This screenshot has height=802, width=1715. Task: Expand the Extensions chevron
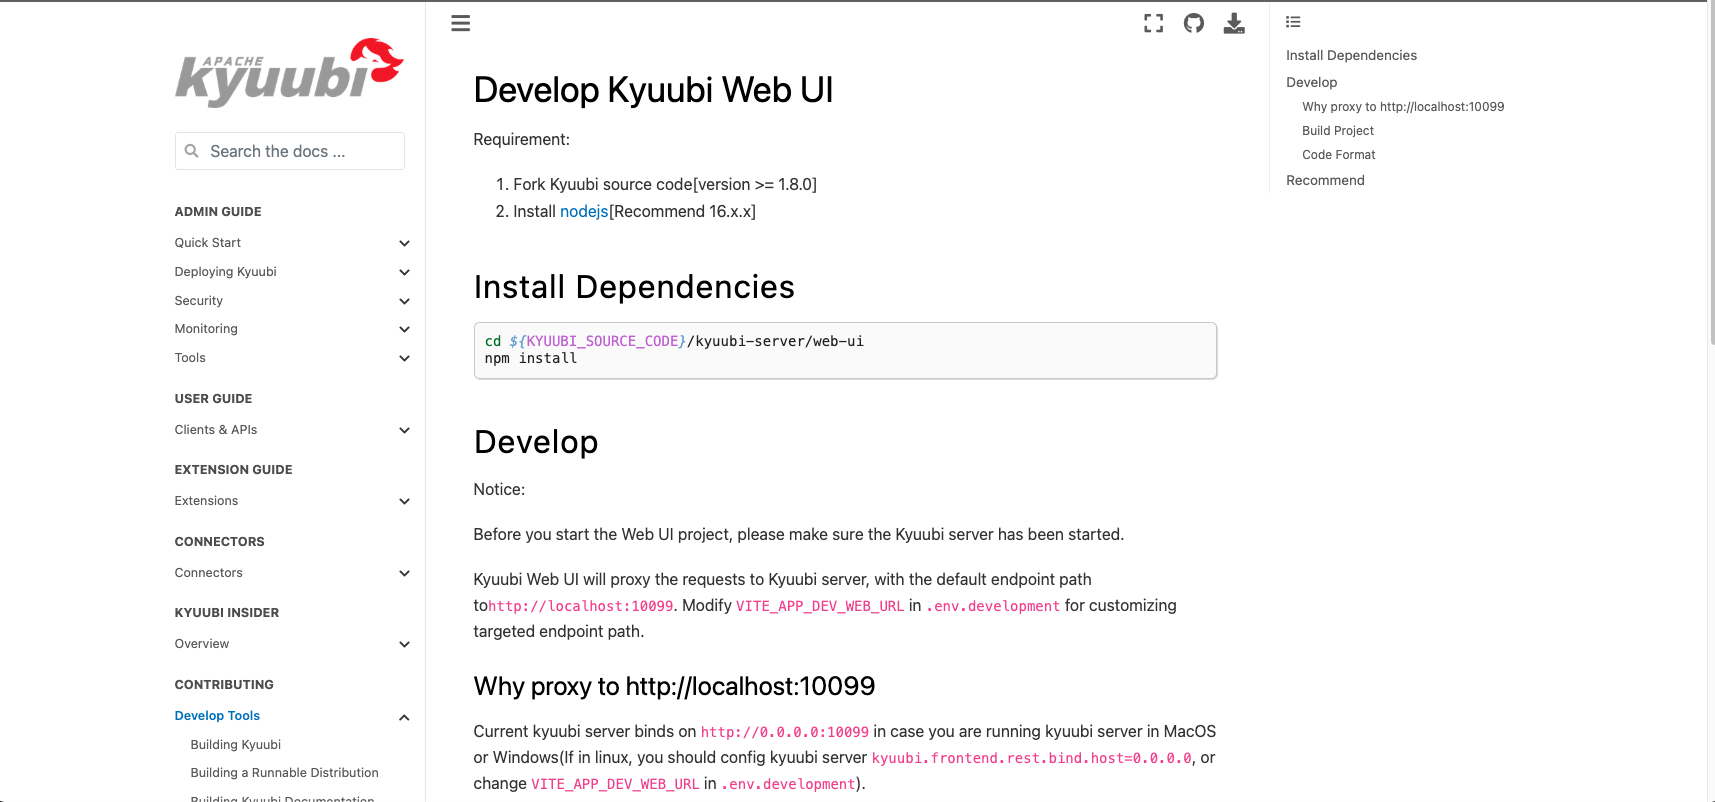404,501
